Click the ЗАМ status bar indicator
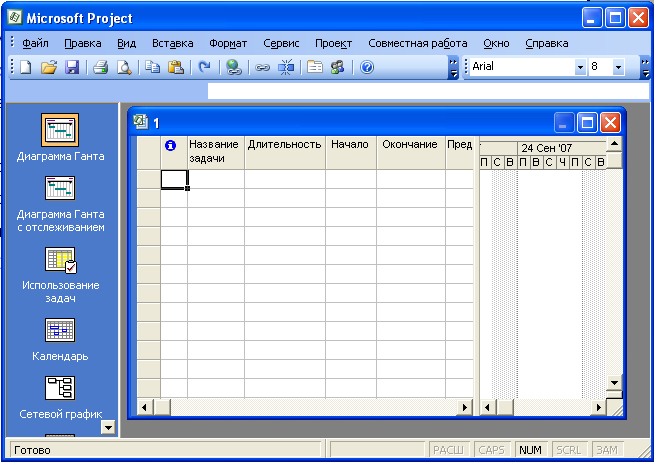 pyautogui.click(x=607, y=450)
